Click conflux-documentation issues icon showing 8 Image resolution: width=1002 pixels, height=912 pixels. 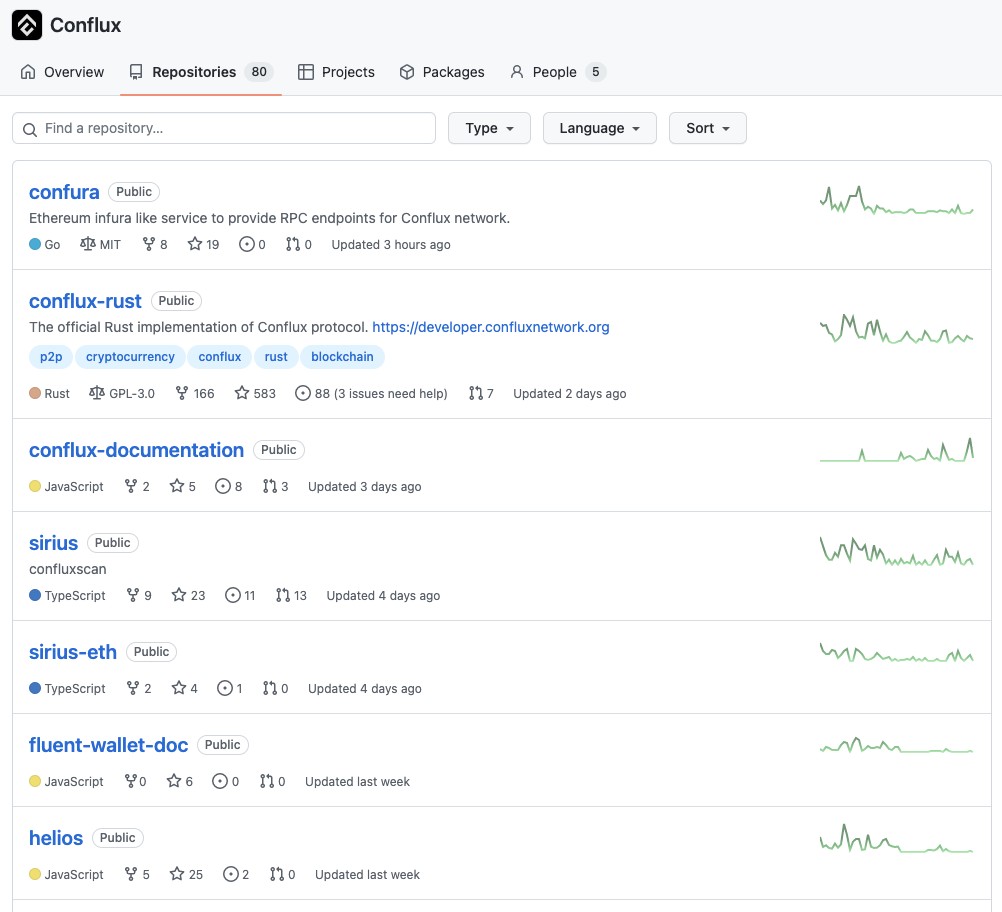222,486
